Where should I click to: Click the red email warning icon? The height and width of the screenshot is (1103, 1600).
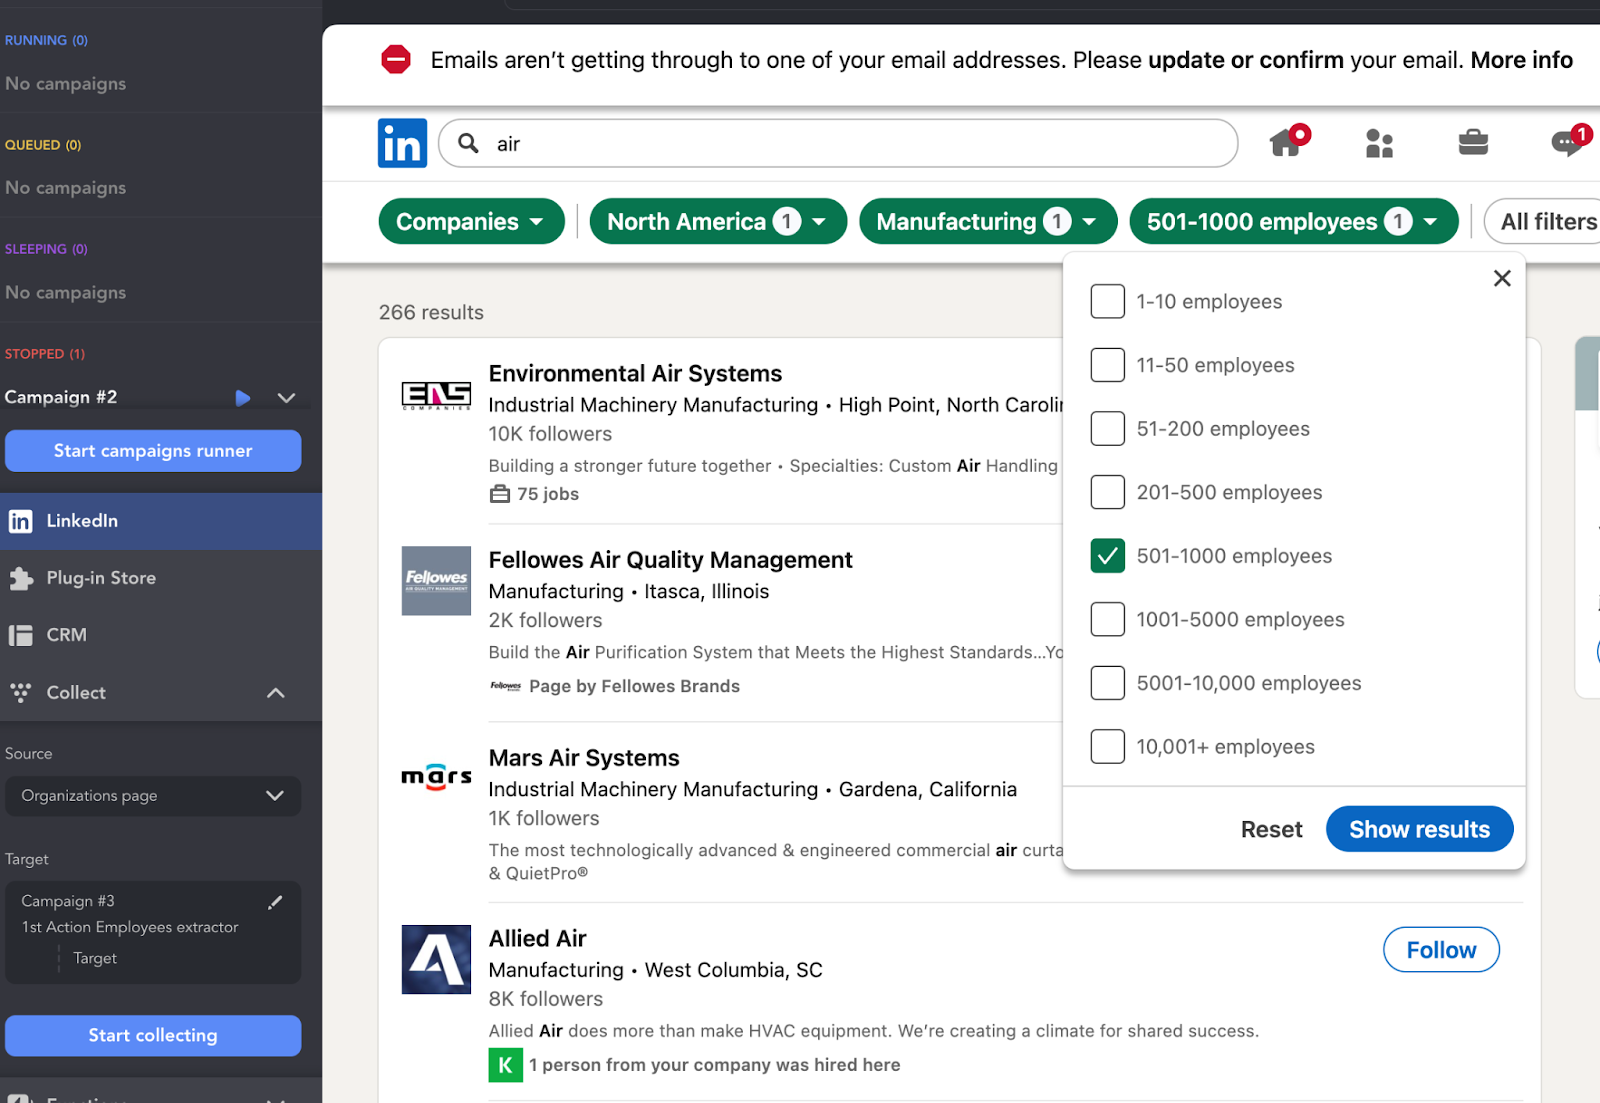click(x=396, y=60)
